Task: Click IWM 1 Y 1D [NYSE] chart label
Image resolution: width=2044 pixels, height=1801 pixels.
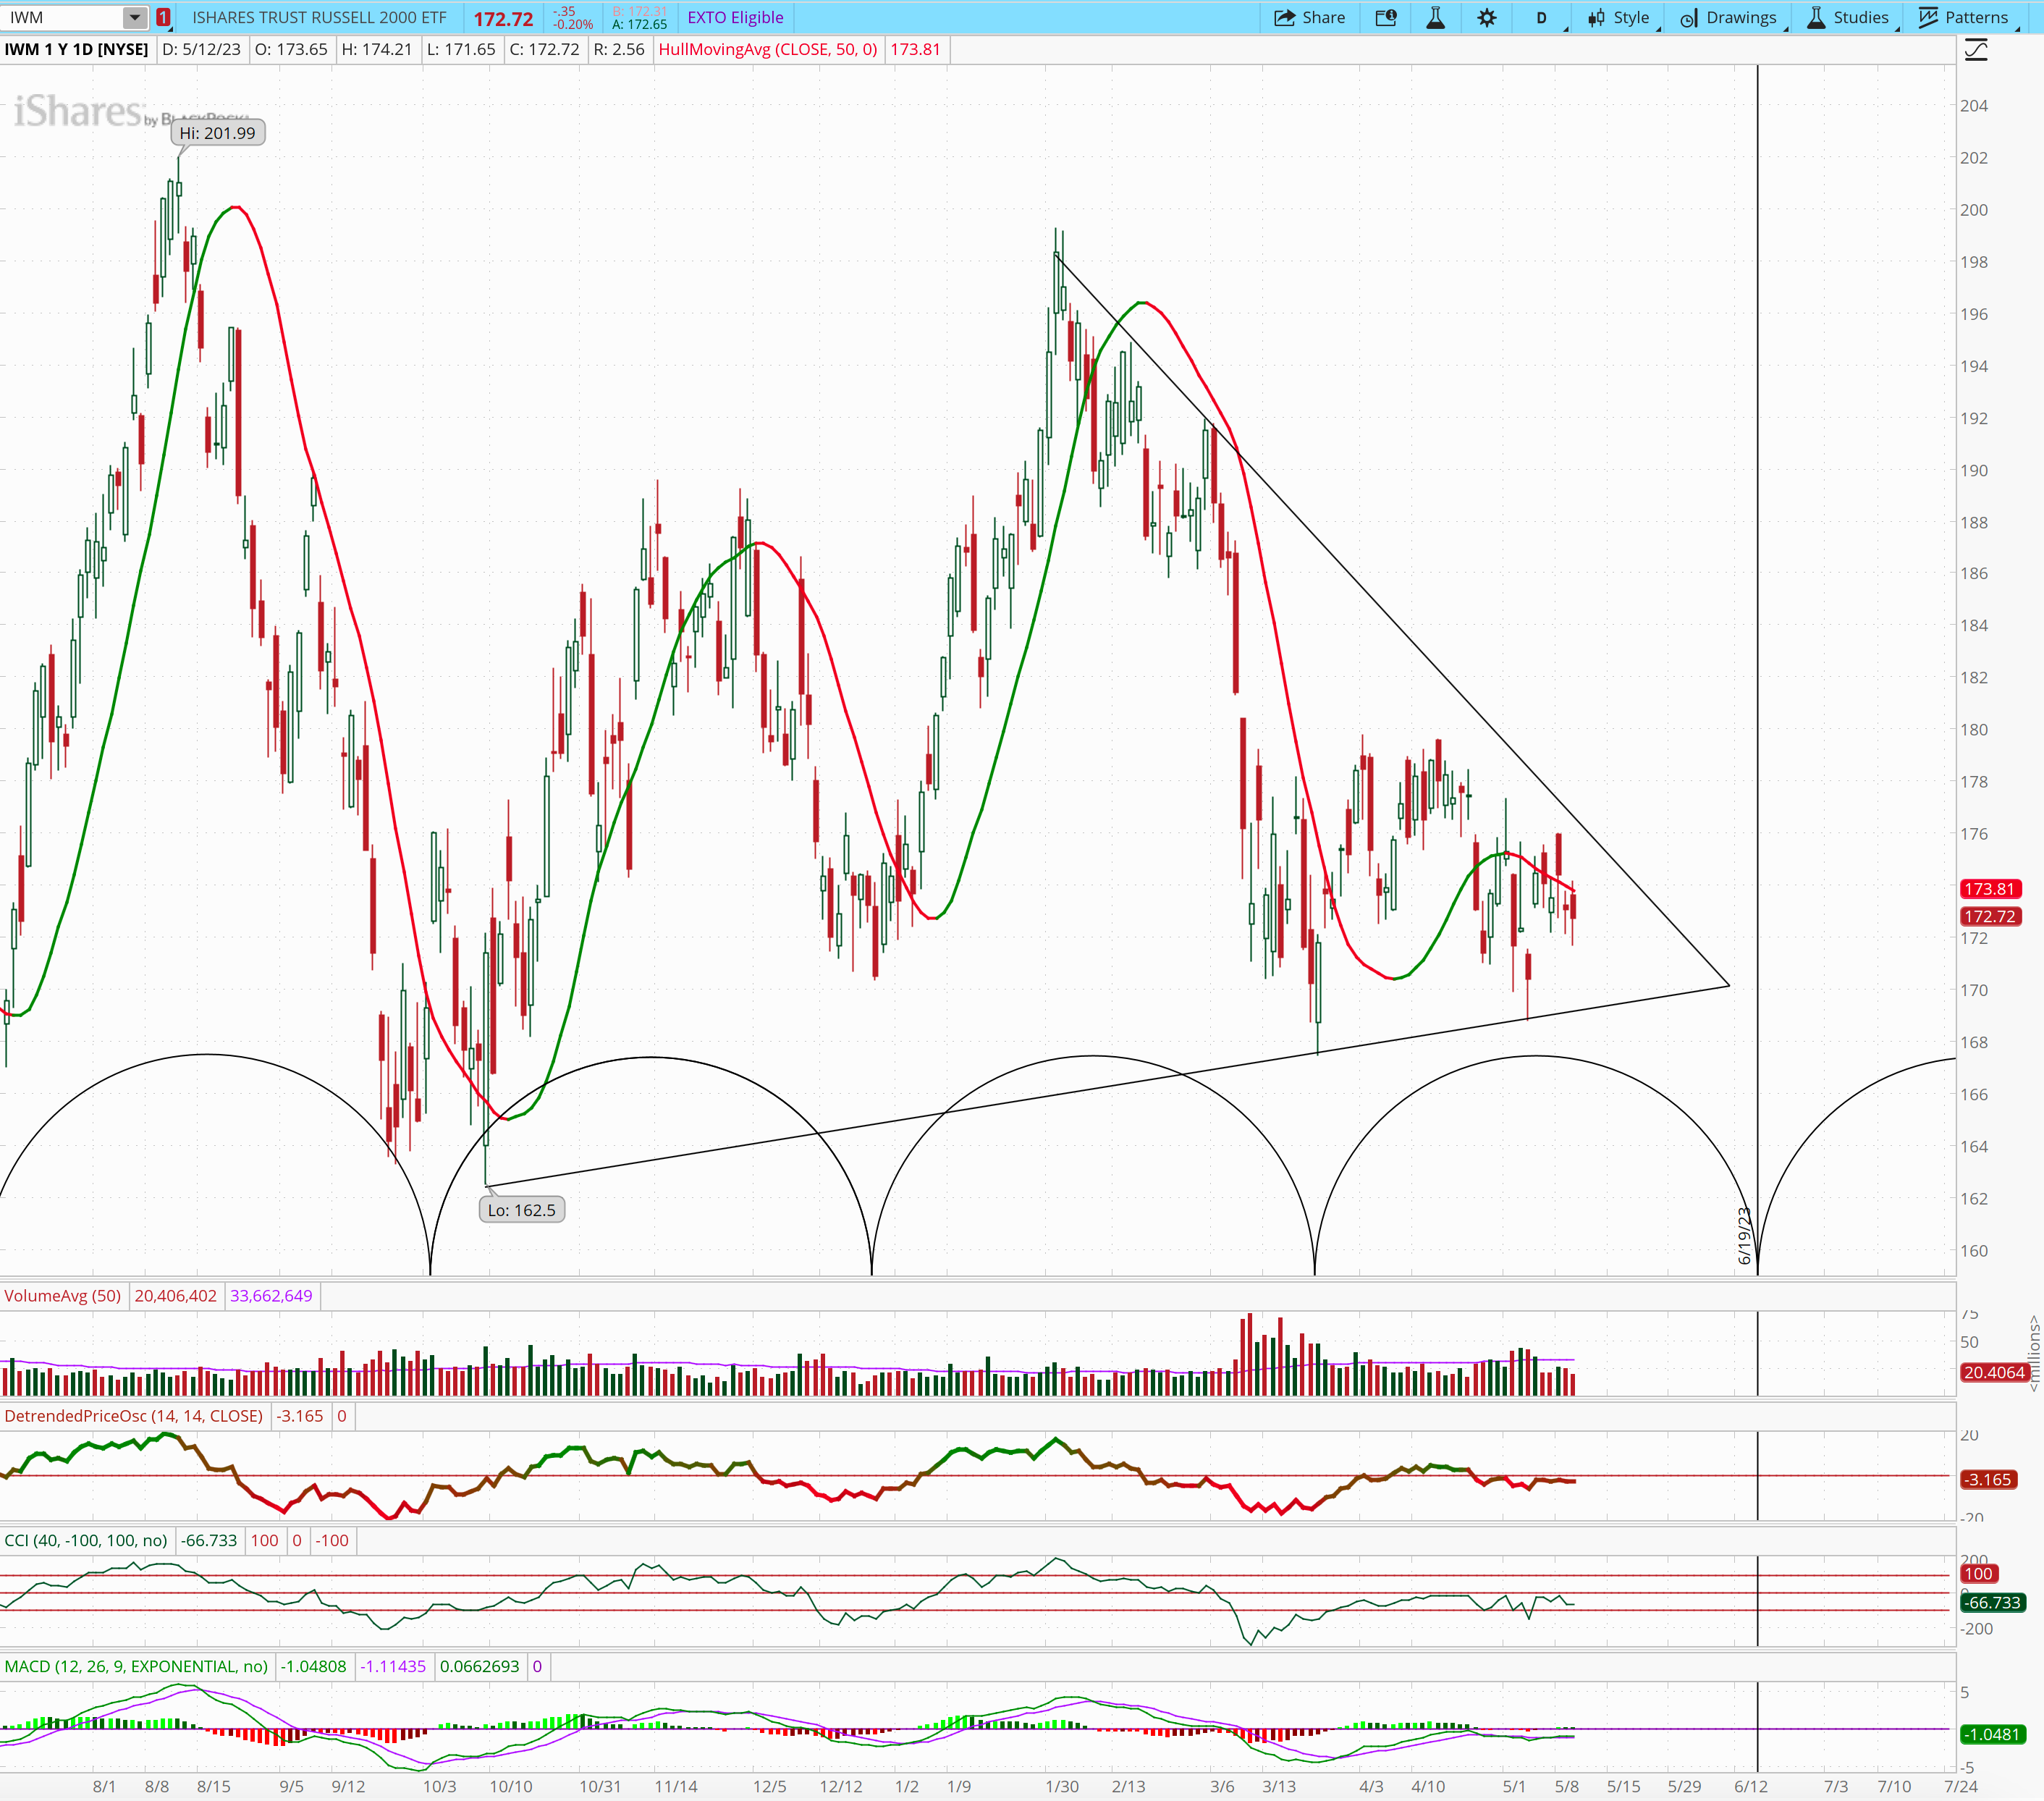Action: (x=76, y=49)
